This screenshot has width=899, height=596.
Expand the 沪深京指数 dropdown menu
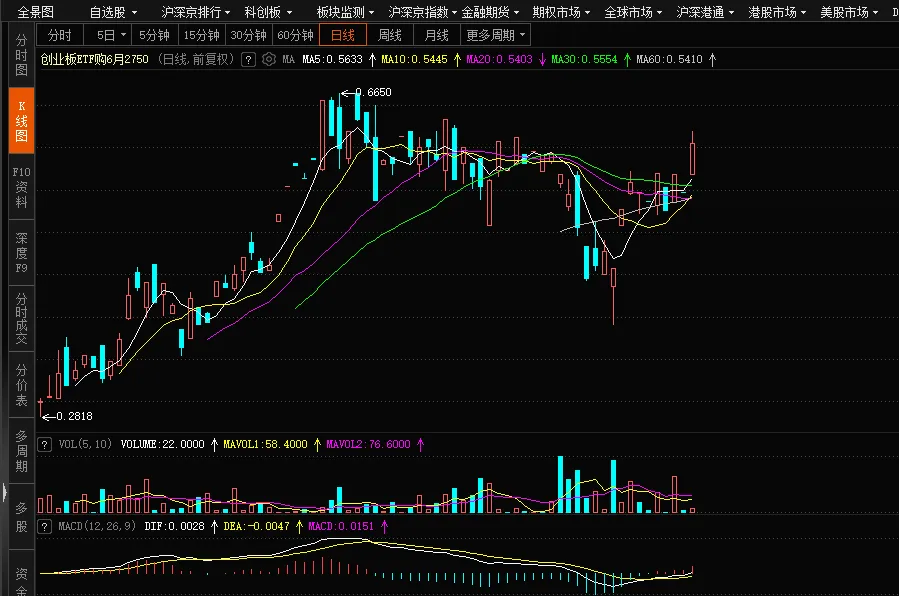(423, 12)
